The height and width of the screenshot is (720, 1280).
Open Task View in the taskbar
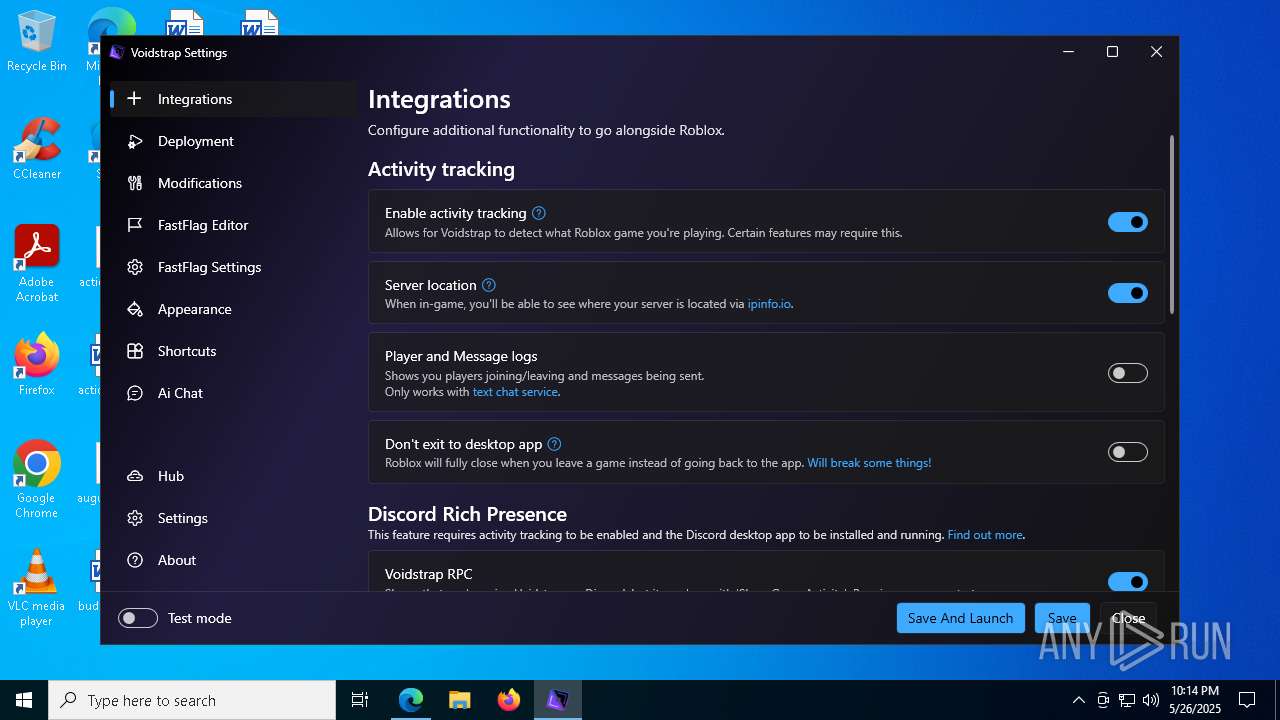click(x=360, y=700)
